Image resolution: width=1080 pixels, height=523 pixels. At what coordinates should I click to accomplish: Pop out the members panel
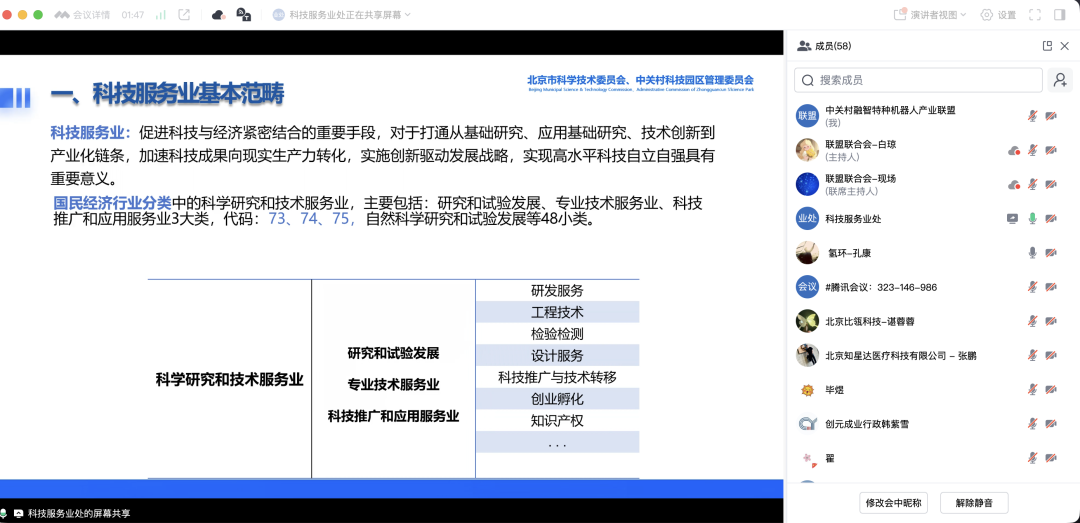[1048, 46]
